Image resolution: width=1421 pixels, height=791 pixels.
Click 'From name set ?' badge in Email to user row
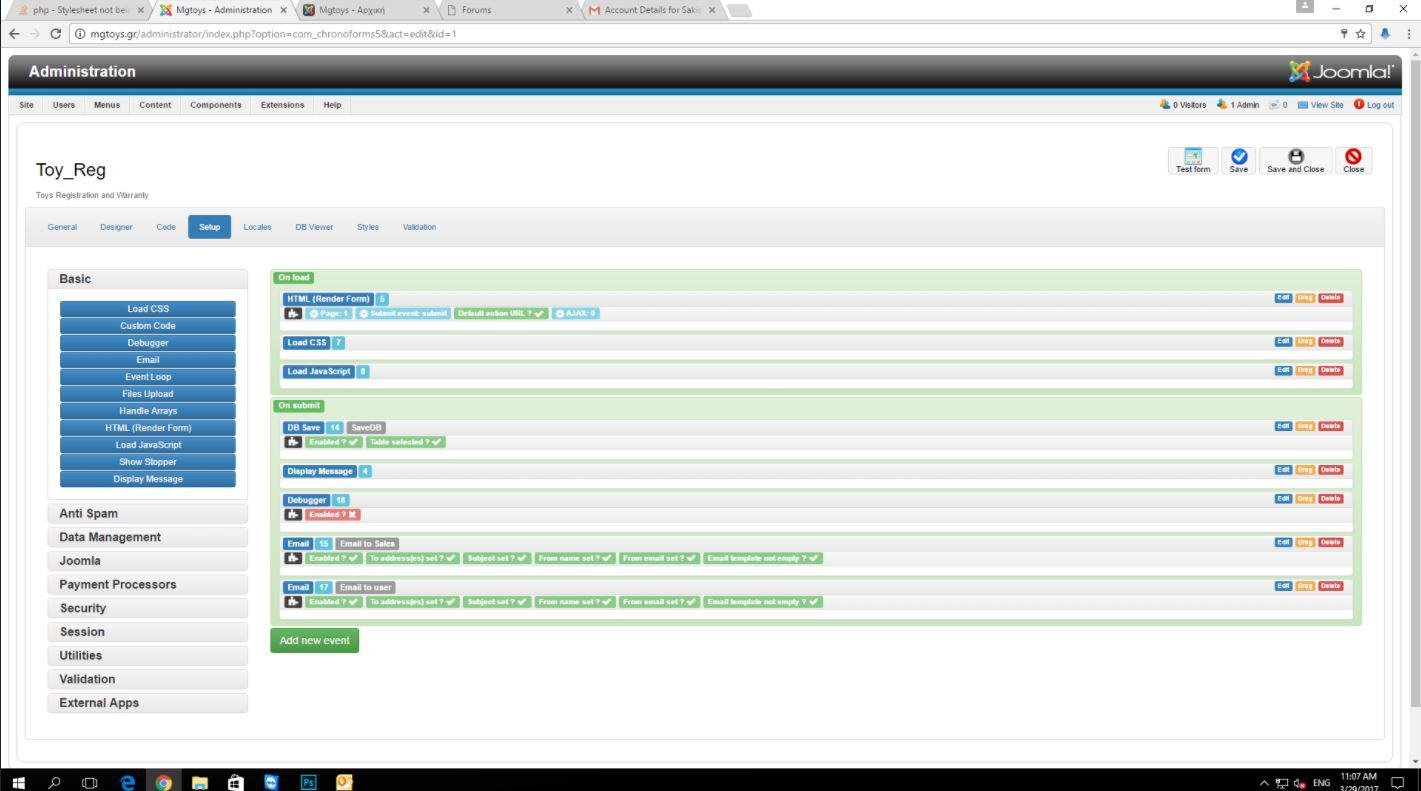(x=575, y=602)
